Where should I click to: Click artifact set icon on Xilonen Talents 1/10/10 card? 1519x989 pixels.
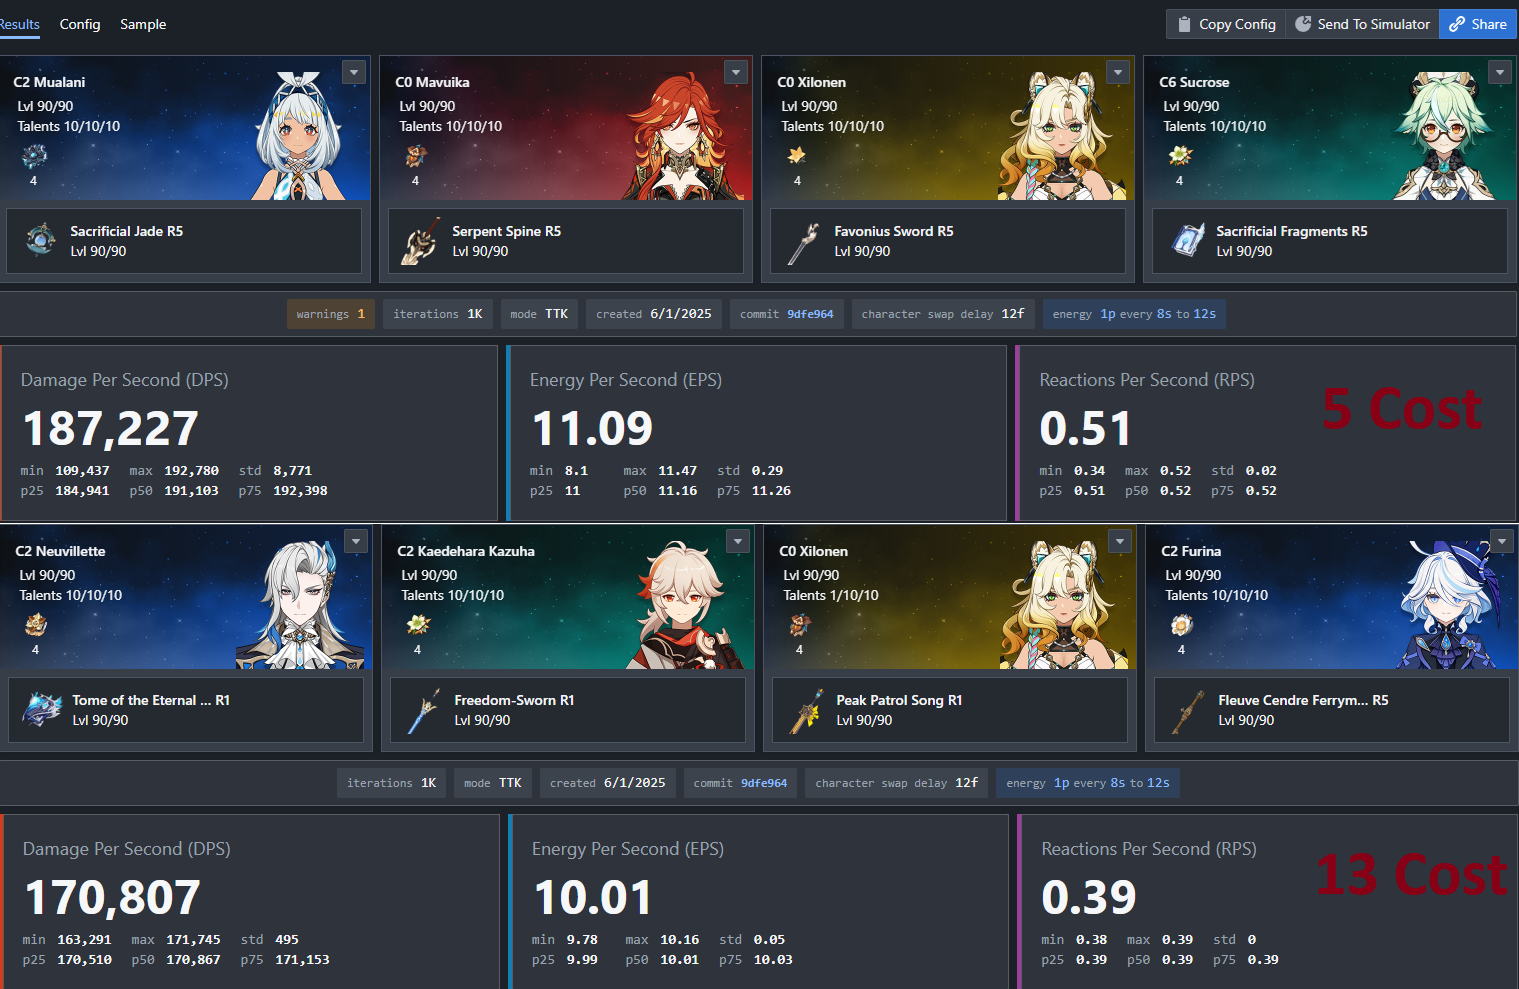pyautogui.click(x=800, y=625)
